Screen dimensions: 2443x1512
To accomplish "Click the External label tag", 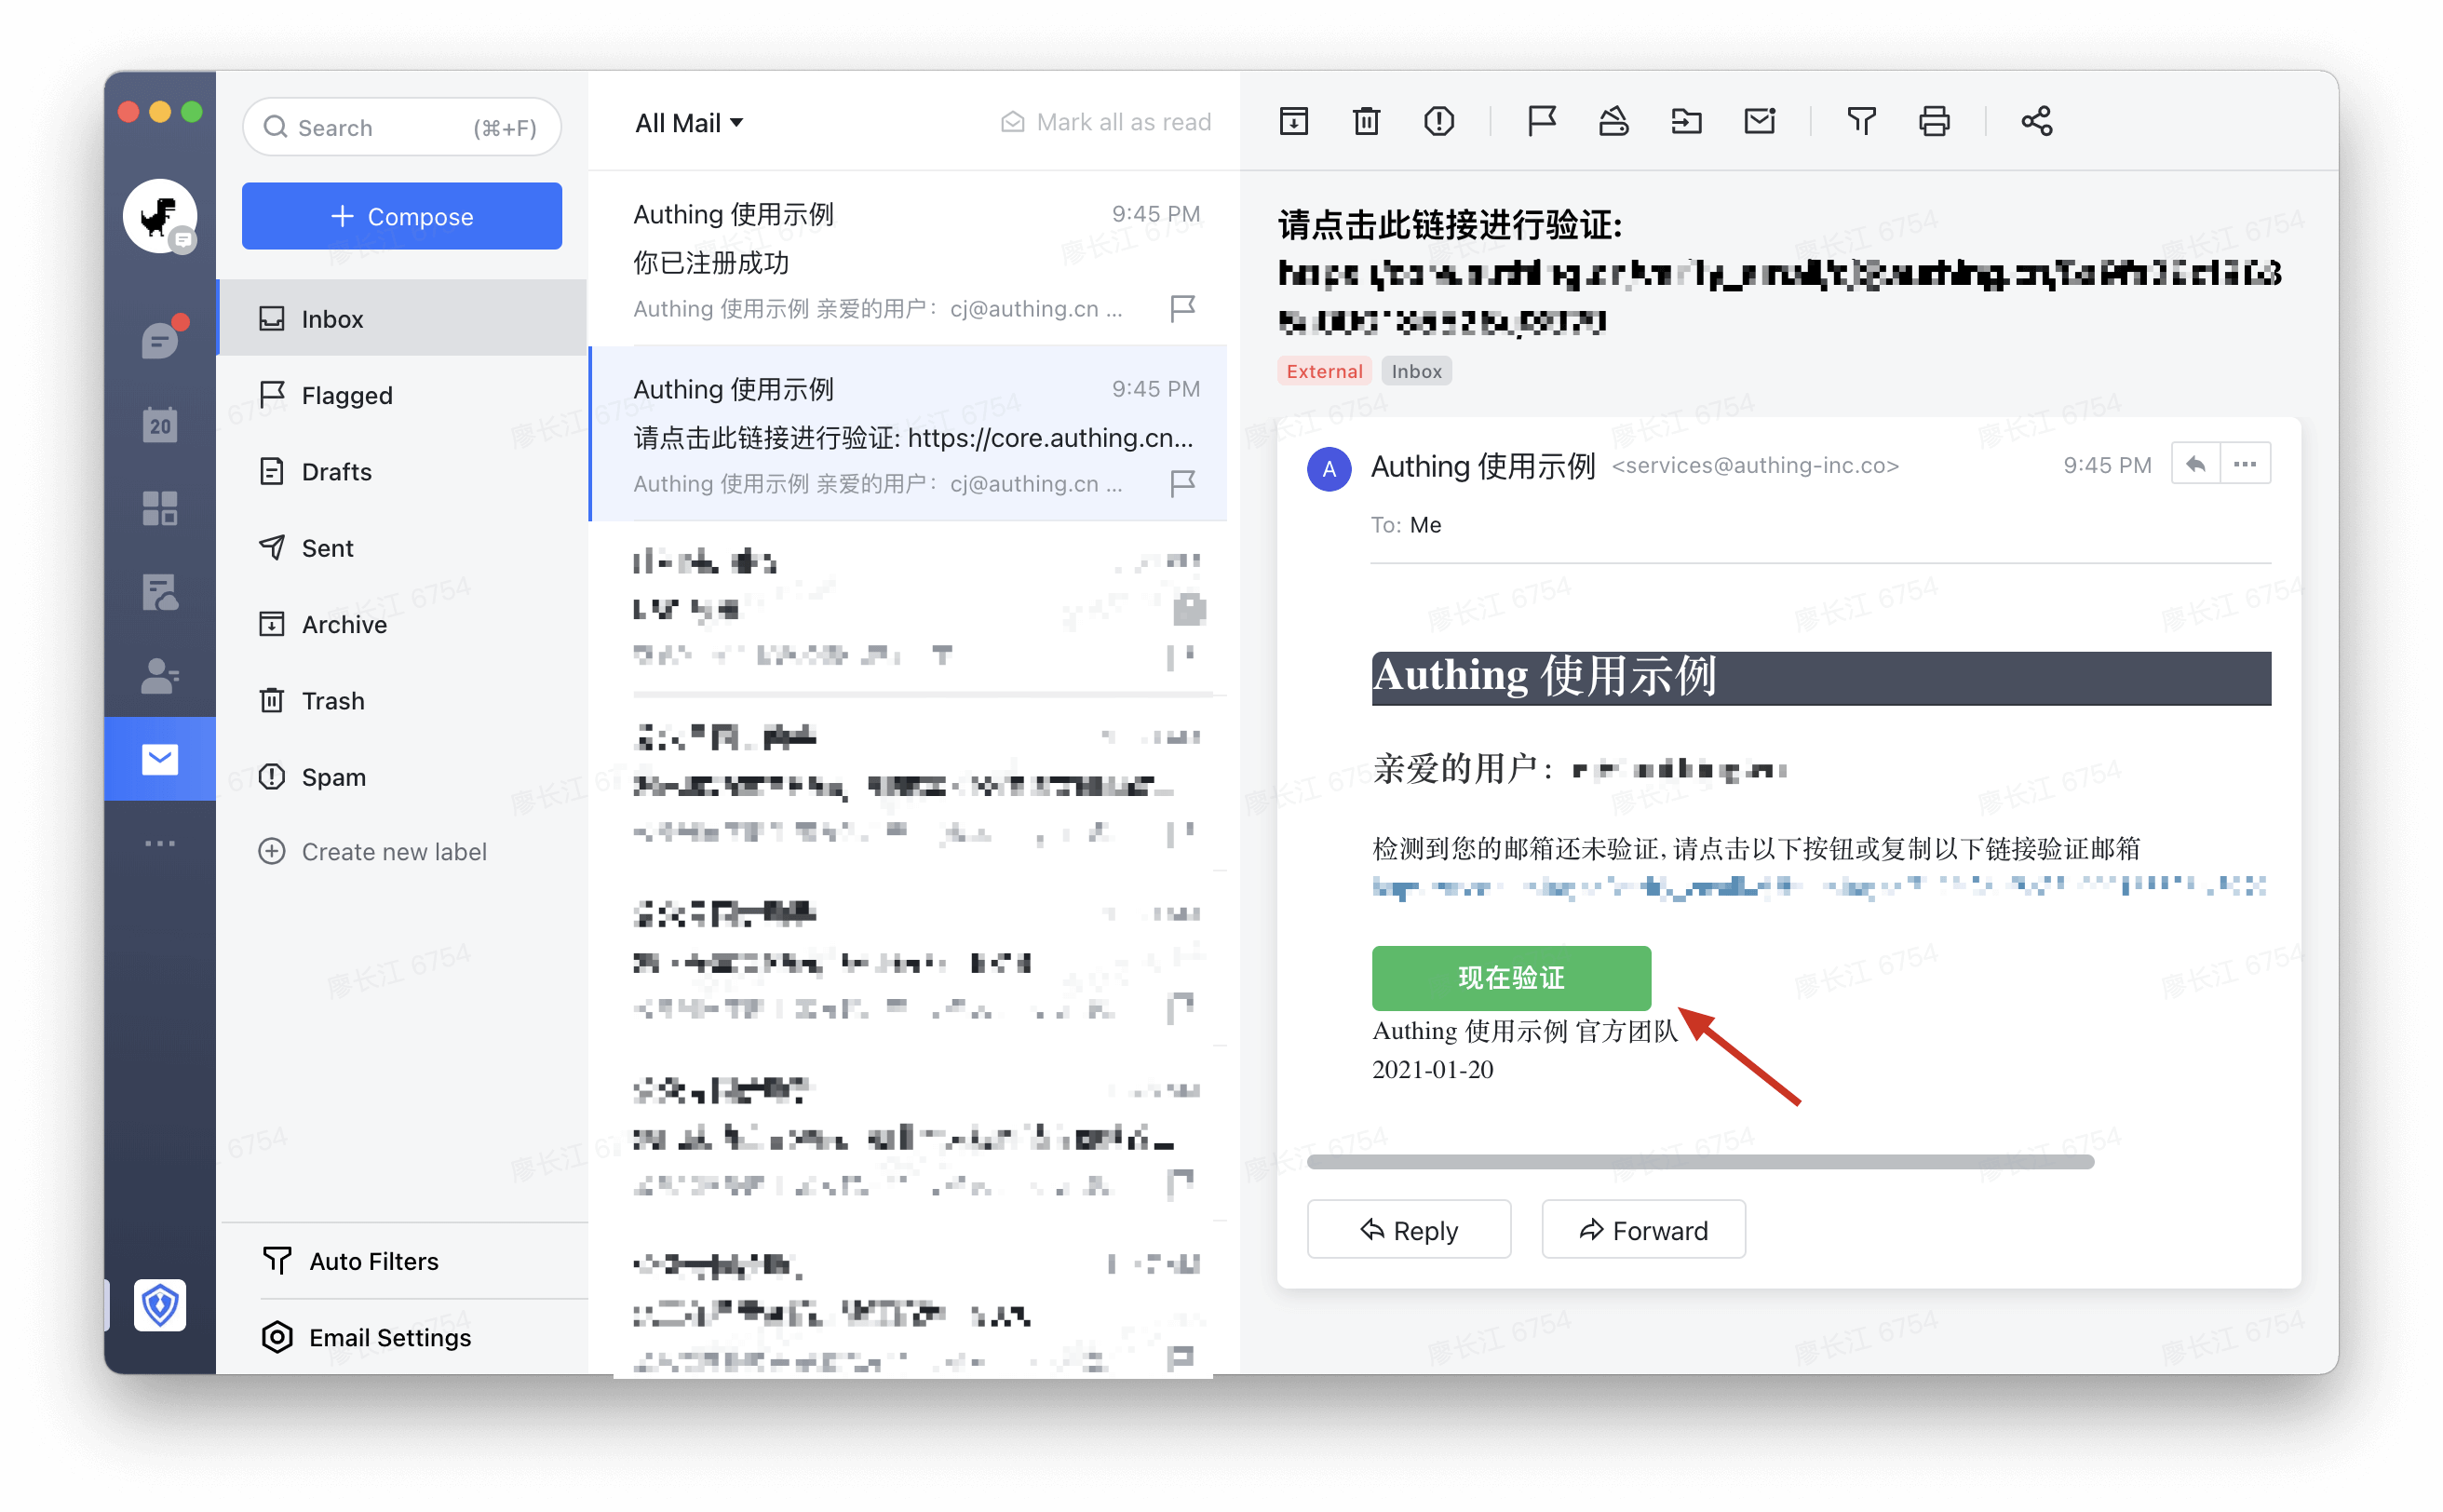I will click(1323, 371).
